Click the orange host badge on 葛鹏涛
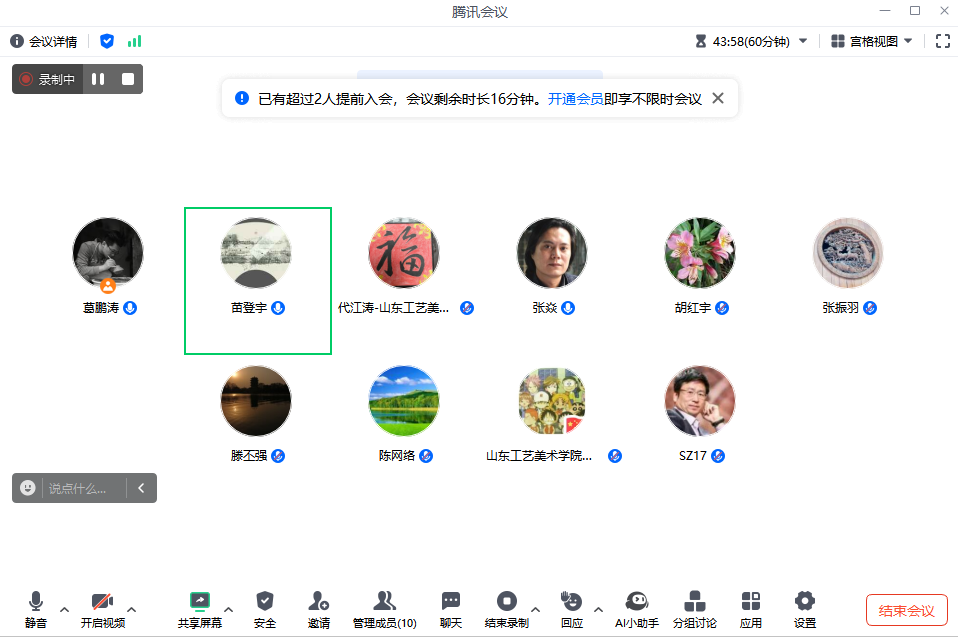Viewport: 958px width, 637px height. pos(108,285)
